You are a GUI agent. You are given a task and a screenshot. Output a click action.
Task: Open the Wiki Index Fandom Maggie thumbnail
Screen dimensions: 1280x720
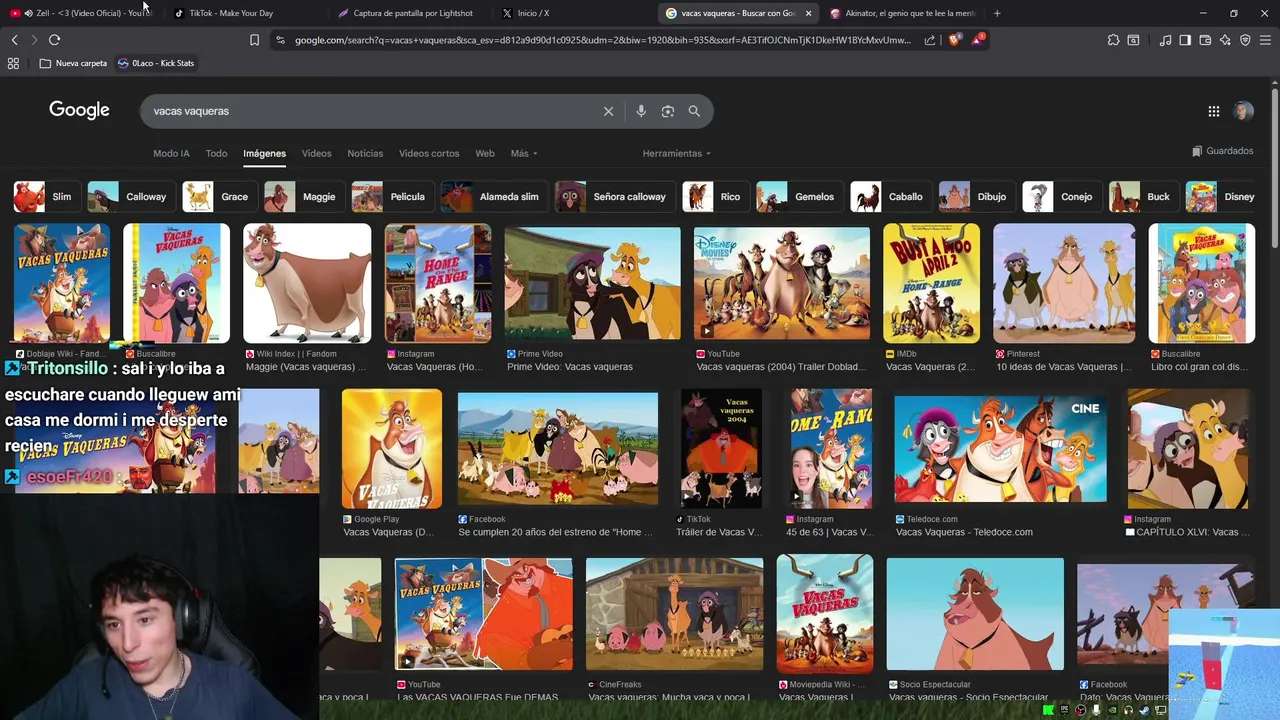pyautogui.click(x=307, y=284)
